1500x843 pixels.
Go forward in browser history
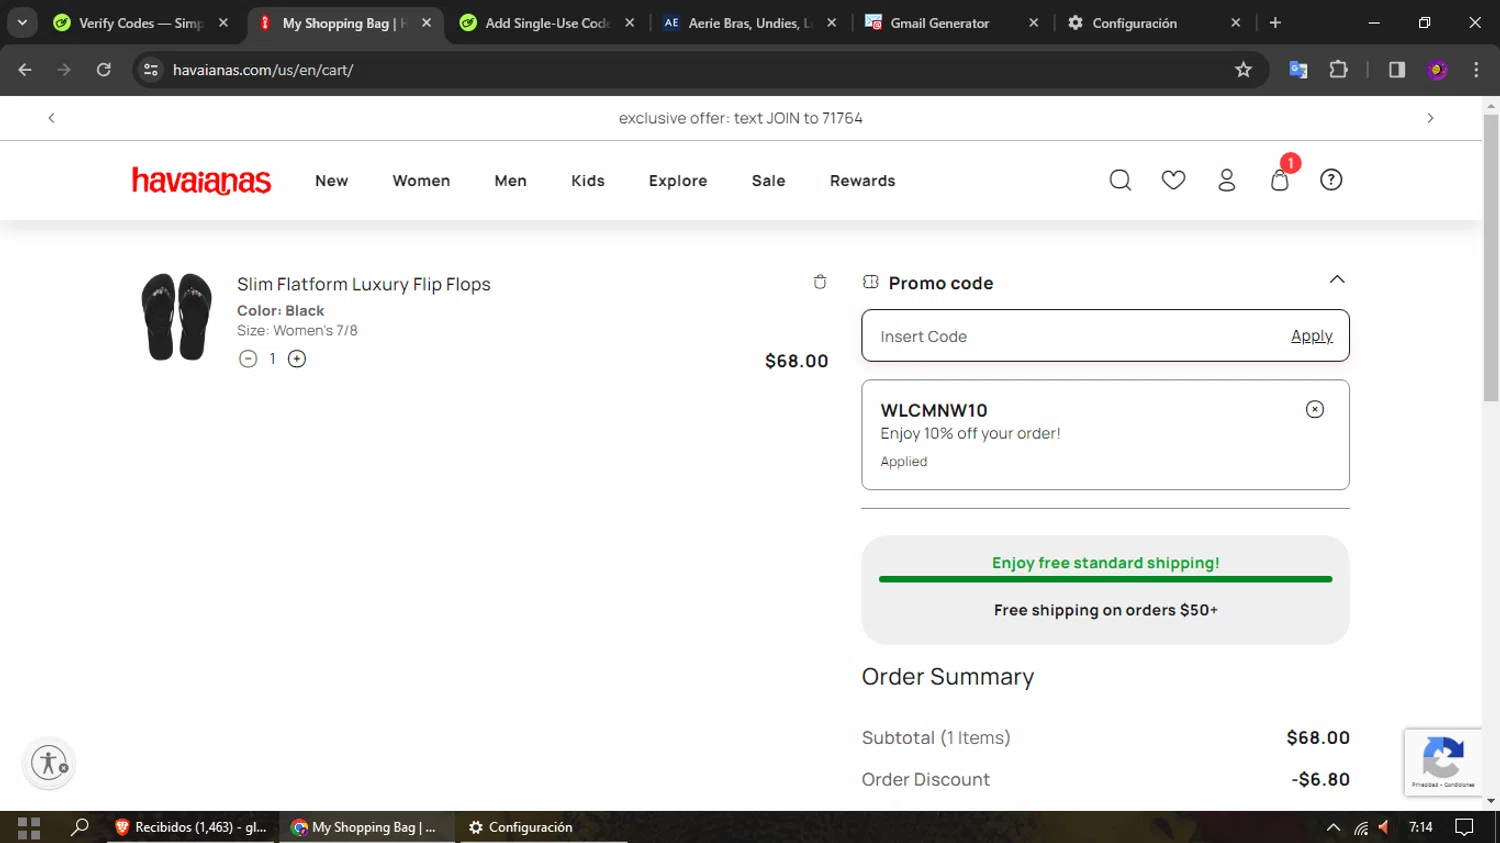click(x=64, y=69)
